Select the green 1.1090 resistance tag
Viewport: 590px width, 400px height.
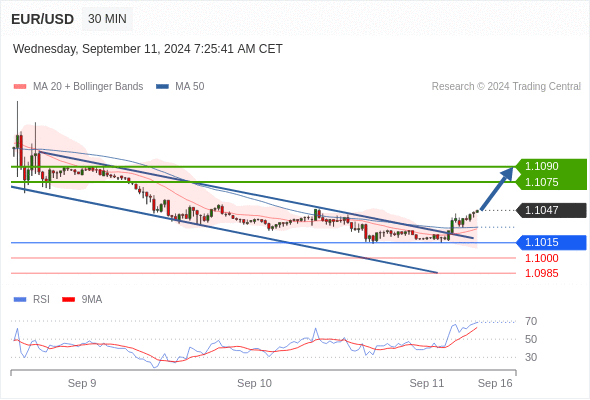551,166
